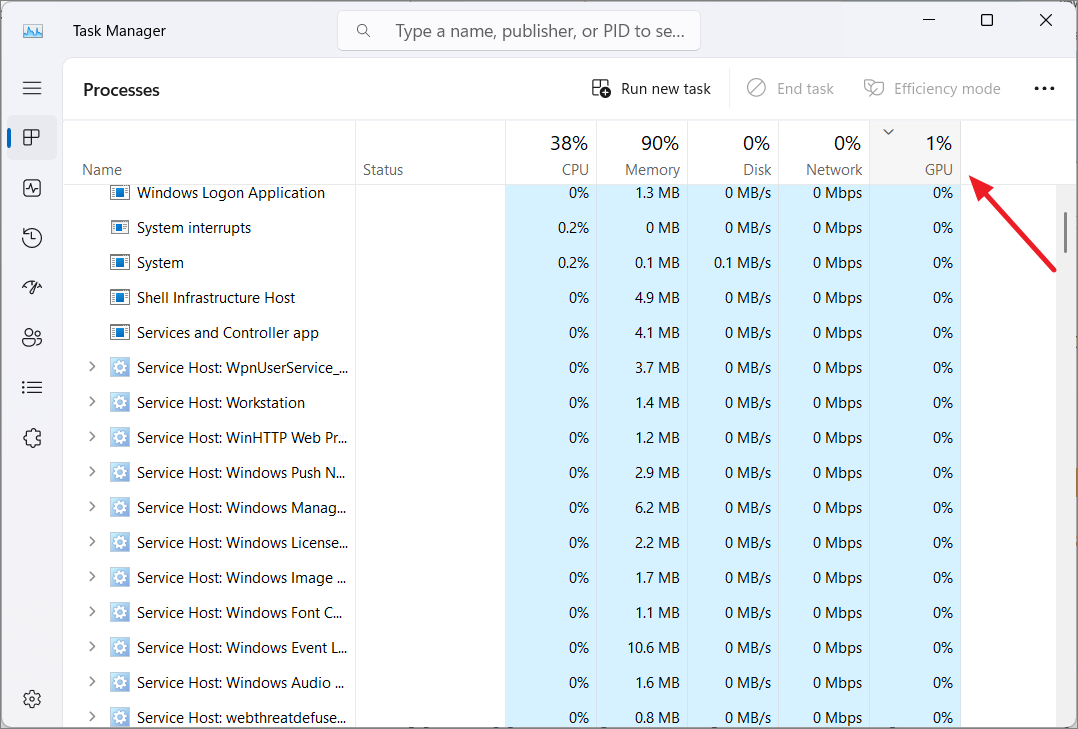This screenshot has height=729, width=1078.
Task: Expand Service Host: Windows Audio
Action: click(91, 682)
